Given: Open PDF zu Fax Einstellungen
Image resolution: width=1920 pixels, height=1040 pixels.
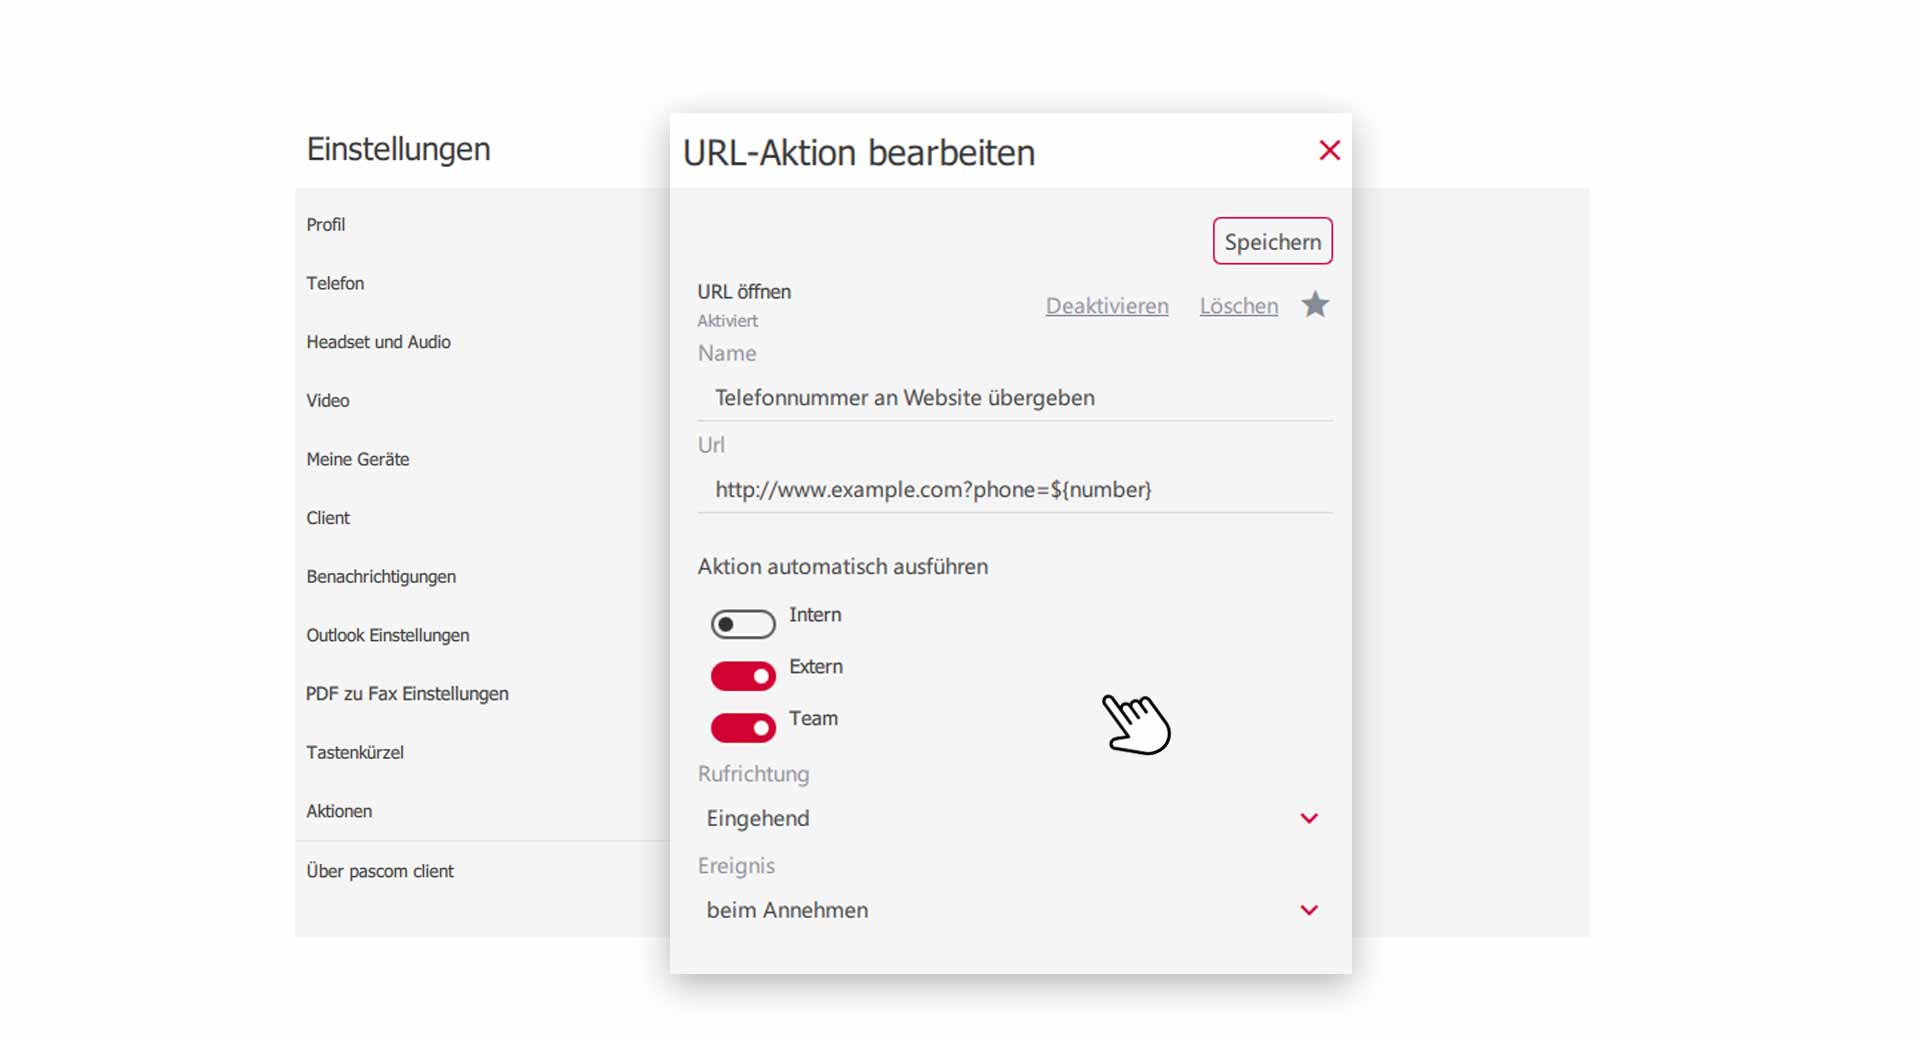Looking at the screenshot, I should coord(407,694).
